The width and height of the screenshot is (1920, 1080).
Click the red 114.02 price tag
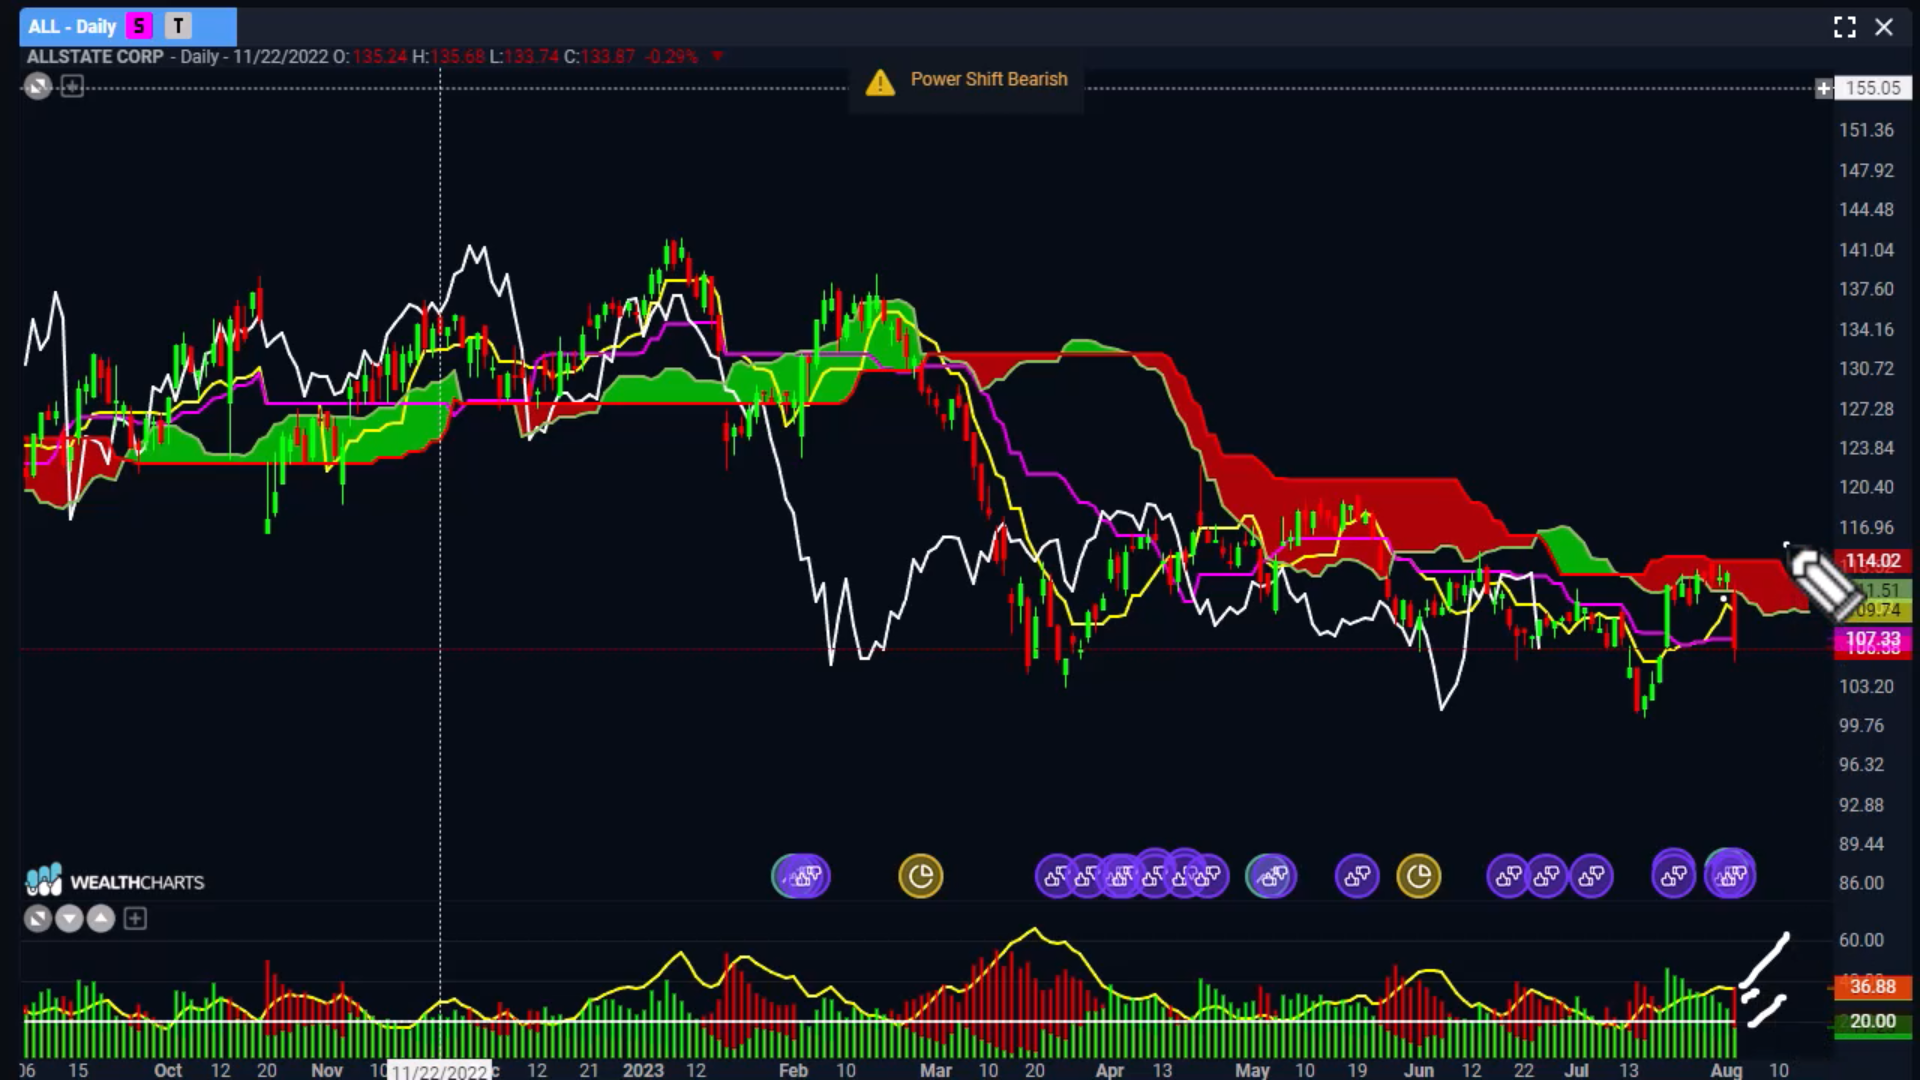tap(1872, 561)
